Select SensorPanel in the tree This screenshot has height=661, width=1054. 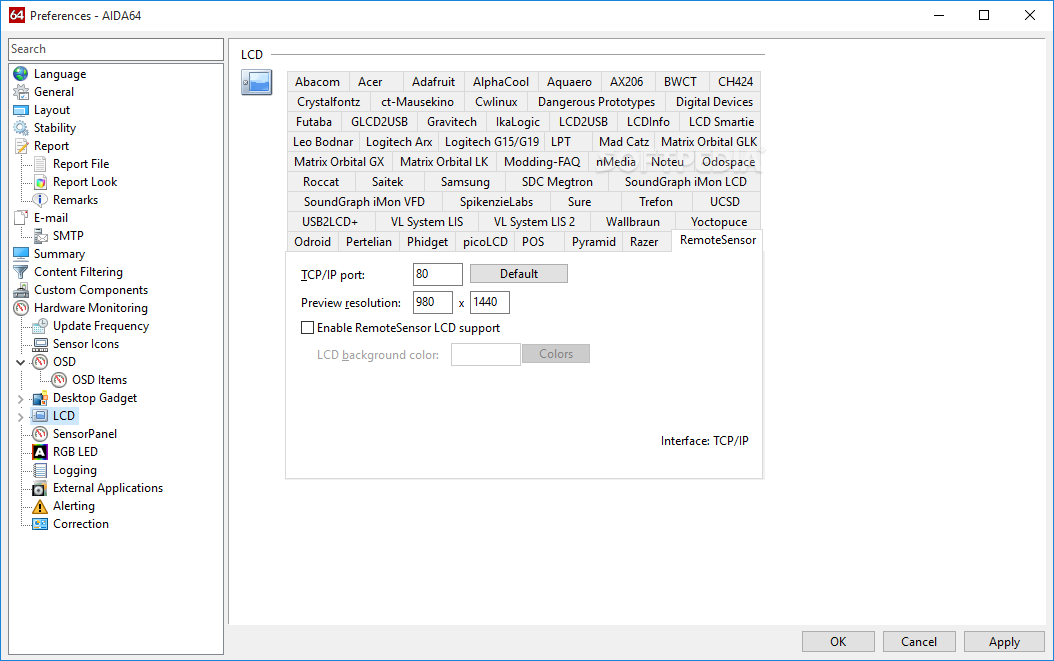pos(85,434)
